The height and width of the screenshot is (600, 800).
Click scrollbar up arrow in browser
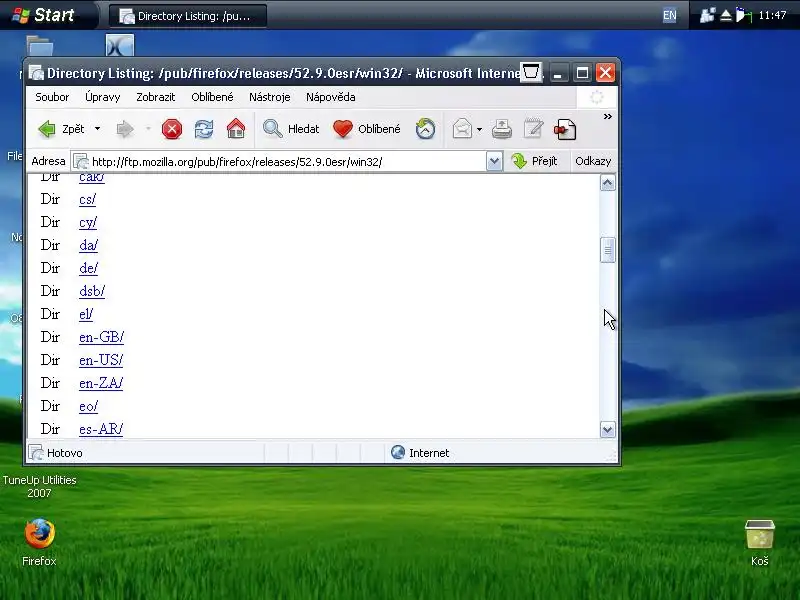click(x=607, y=183)
